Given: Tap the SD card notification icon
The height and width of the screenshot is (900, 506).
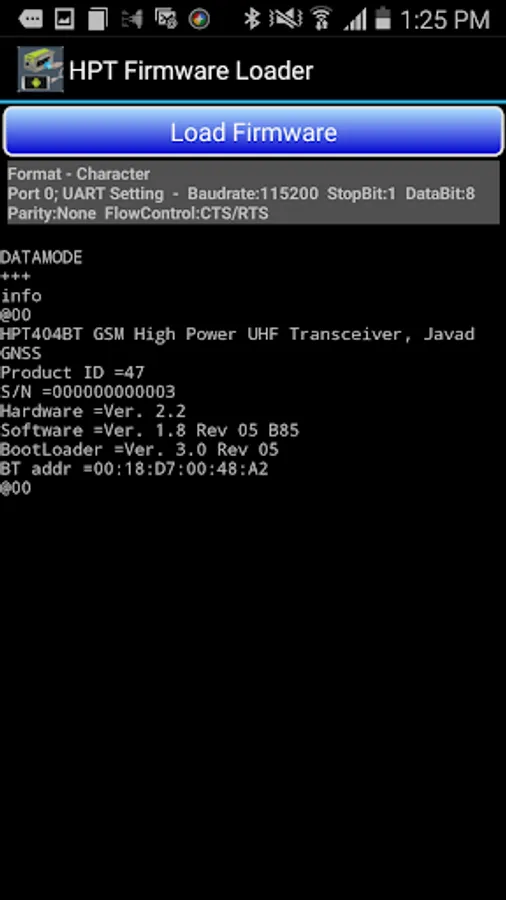Looking at the screenshot, I should point(98,18).
